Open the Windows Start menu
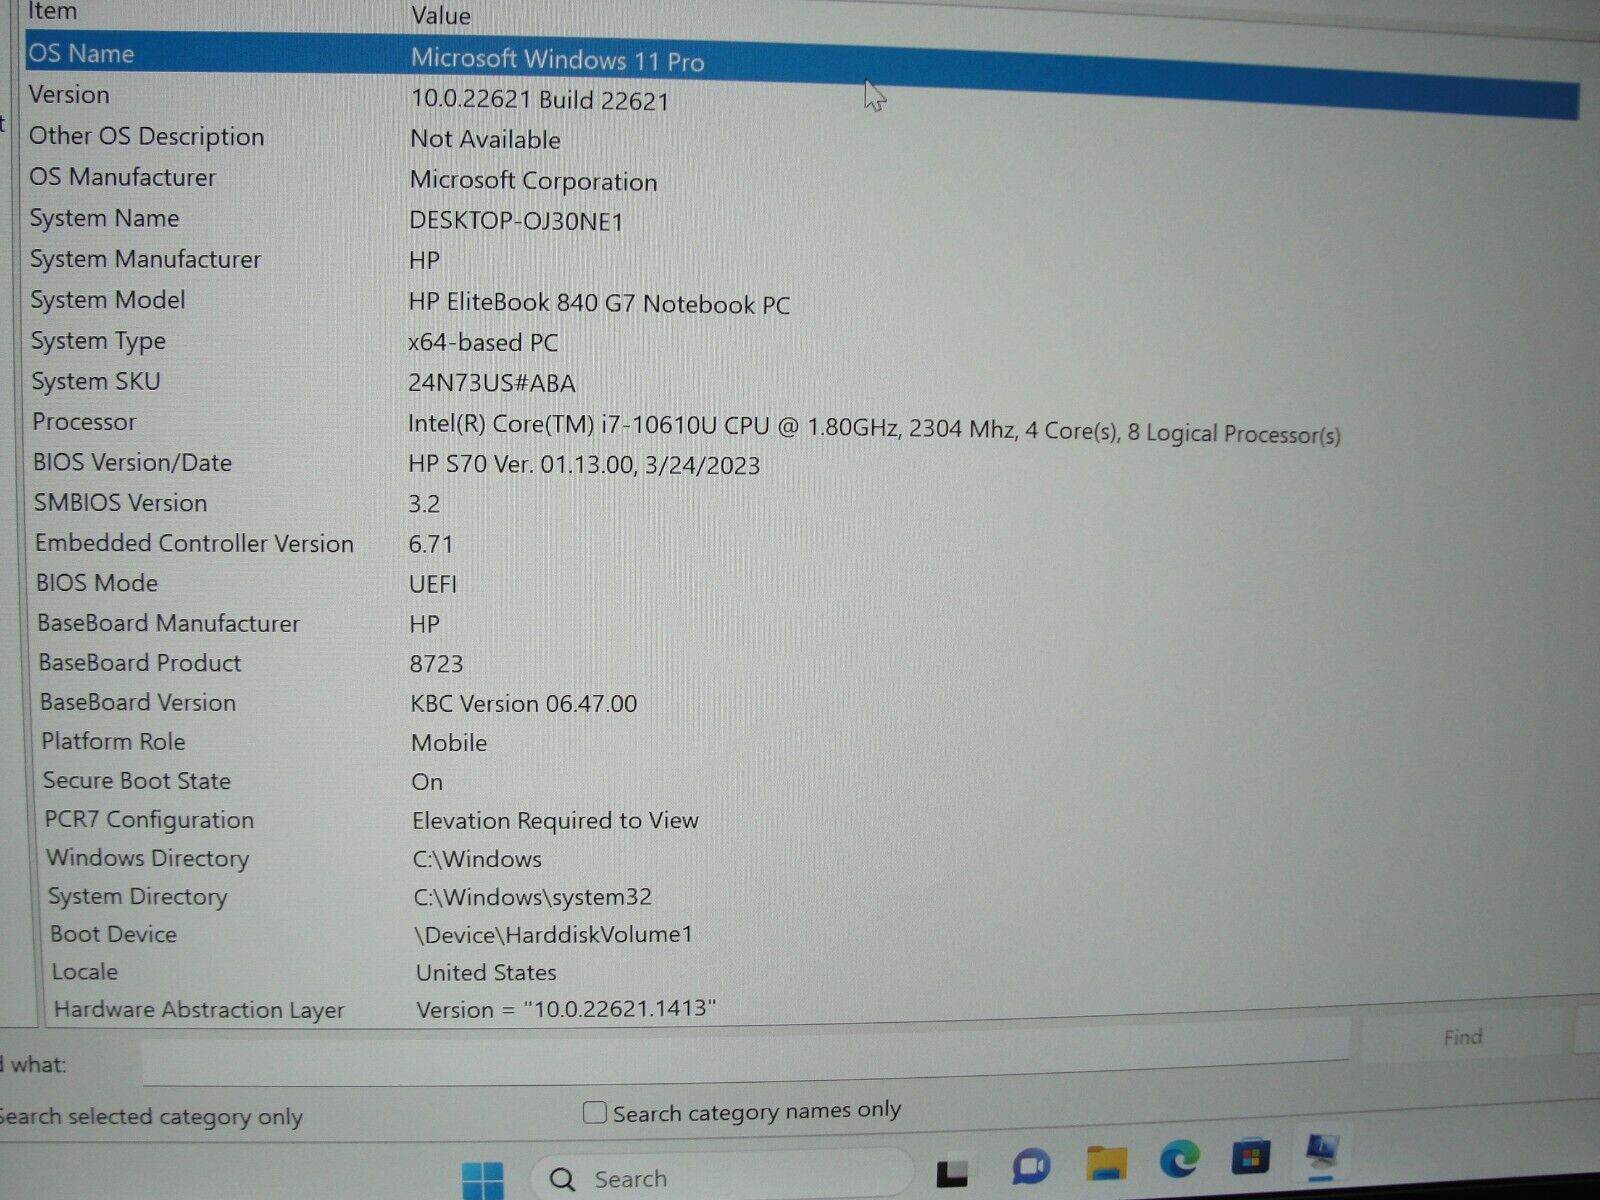Image resolution: width=1600 pixels, height=1200 pixels. (x=483, y=1179)
